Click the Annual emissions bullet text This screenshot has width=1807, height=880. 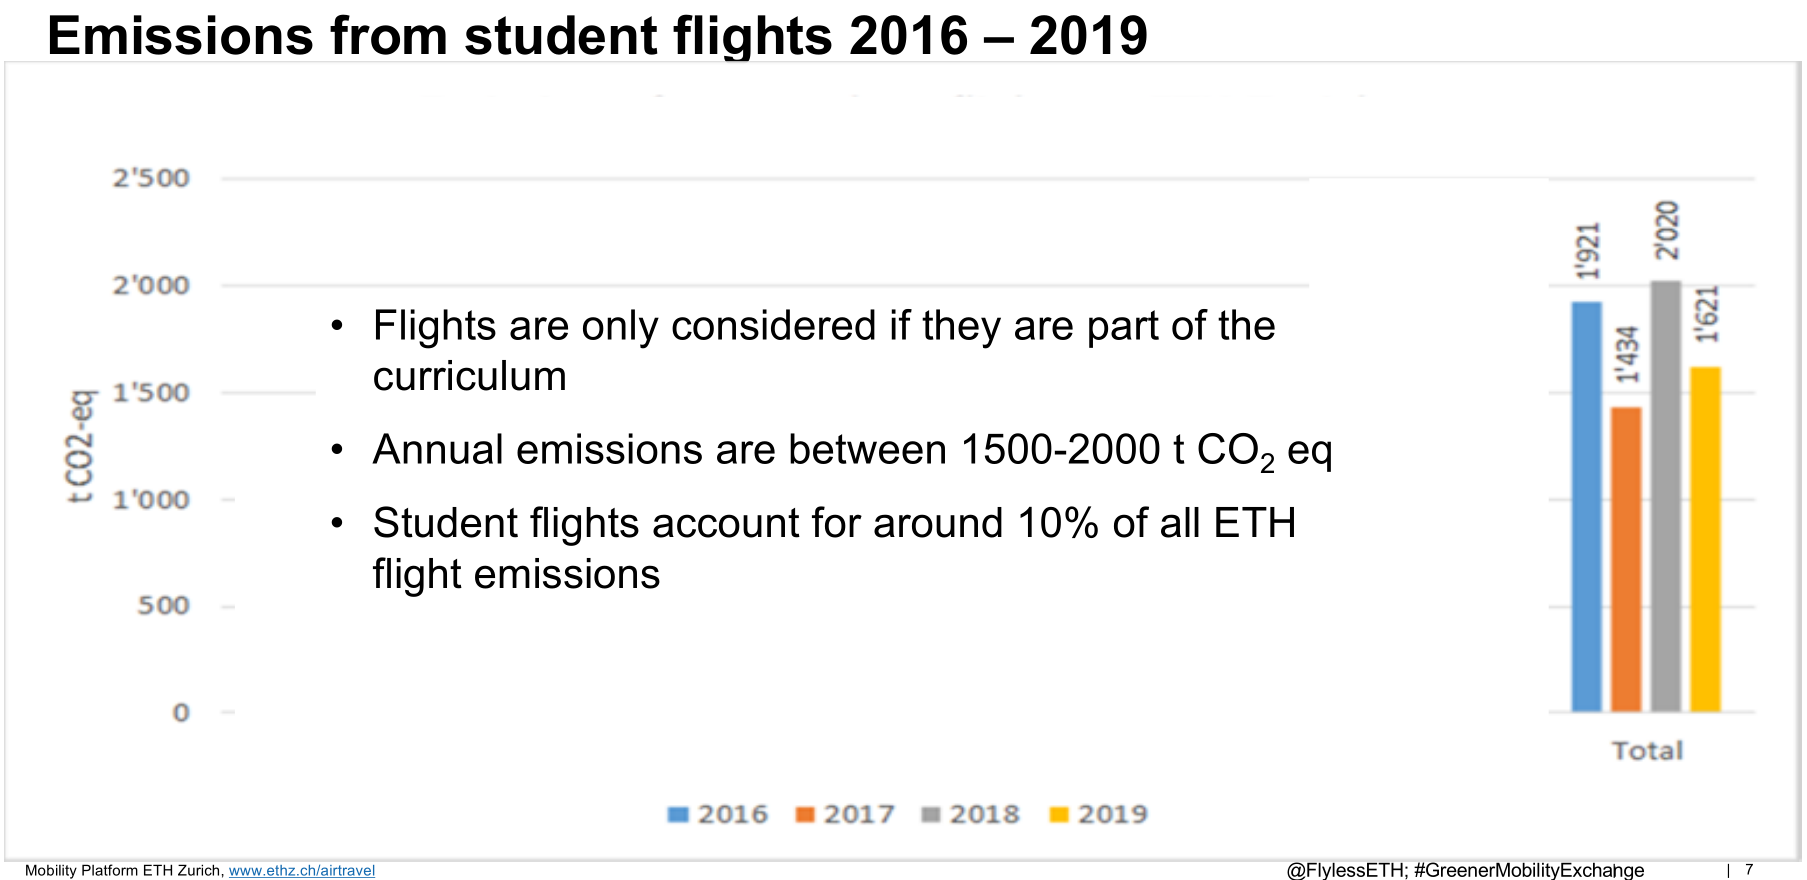click(852, 451)
